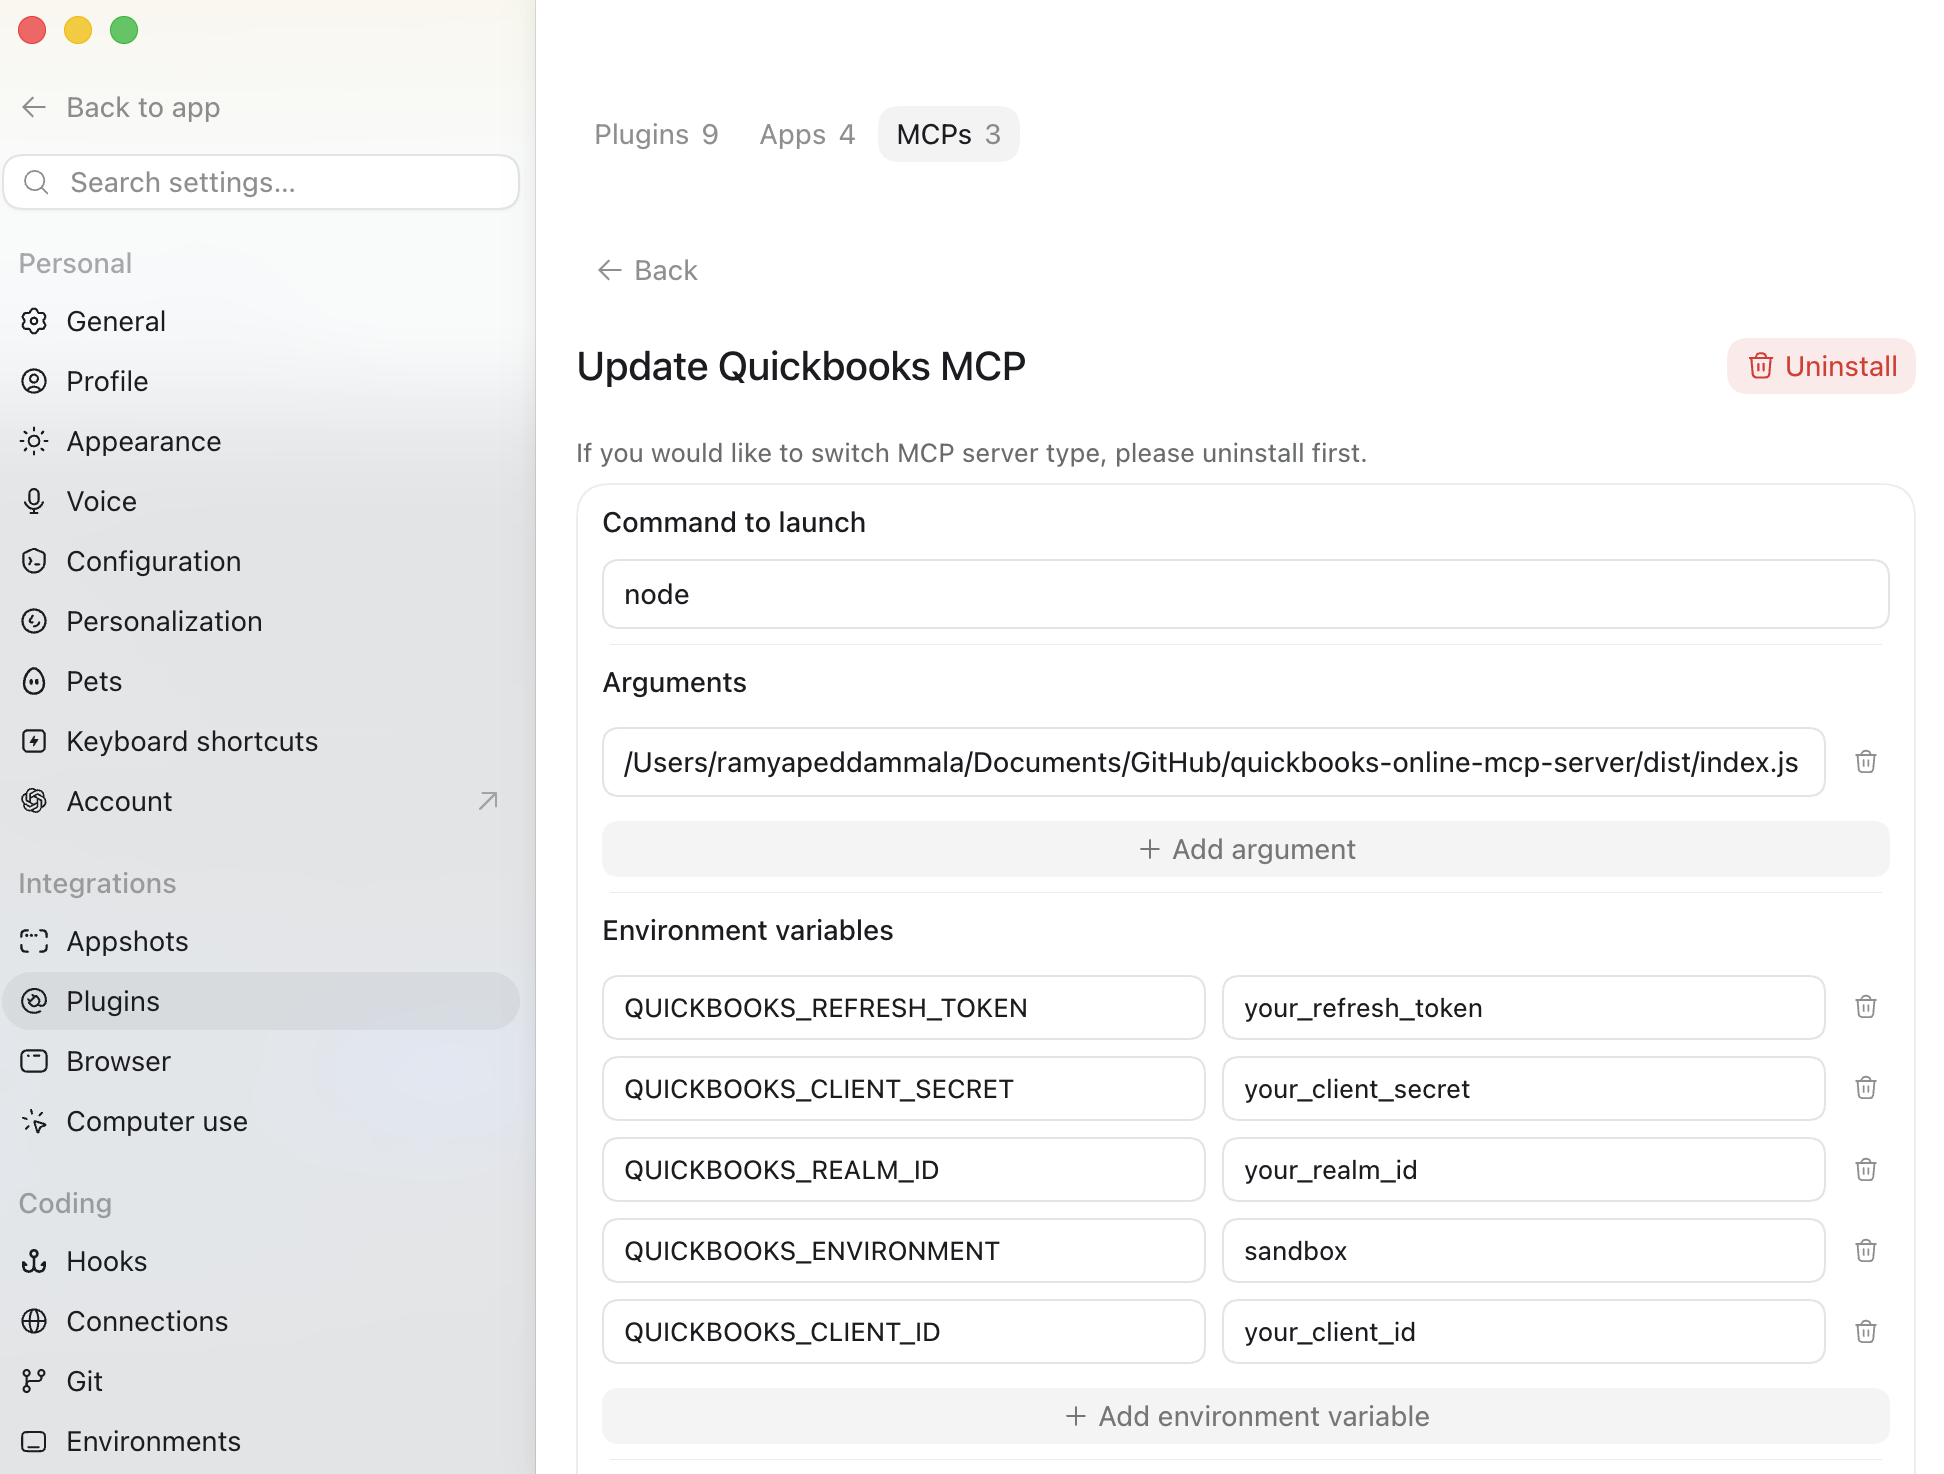The image size is (1944, 1474).
Task: Switch to the Plugins 9 tab
Action: point(656,134)
